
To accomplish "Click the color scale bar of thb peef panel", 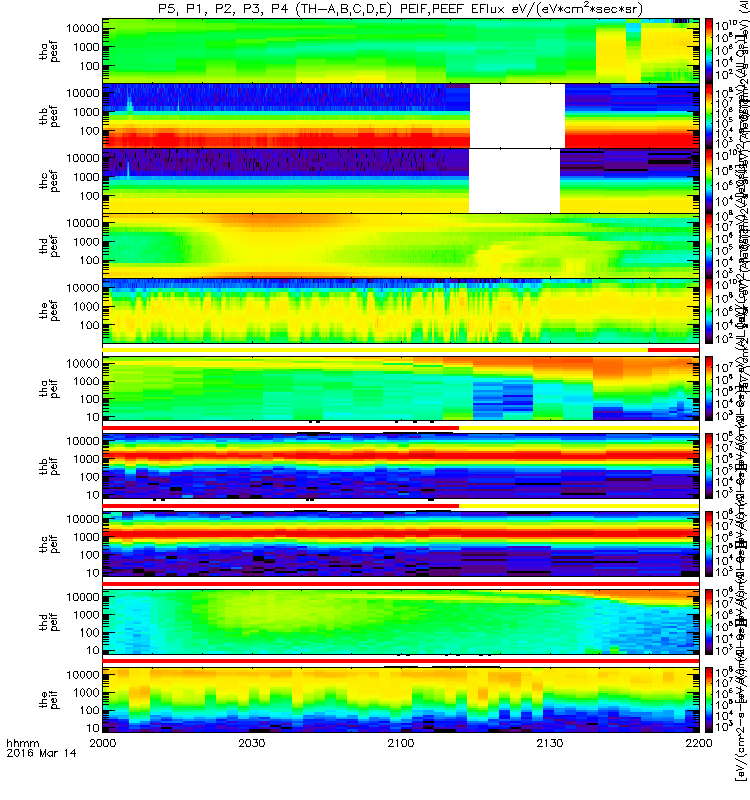I will click(x=709, y=116).
